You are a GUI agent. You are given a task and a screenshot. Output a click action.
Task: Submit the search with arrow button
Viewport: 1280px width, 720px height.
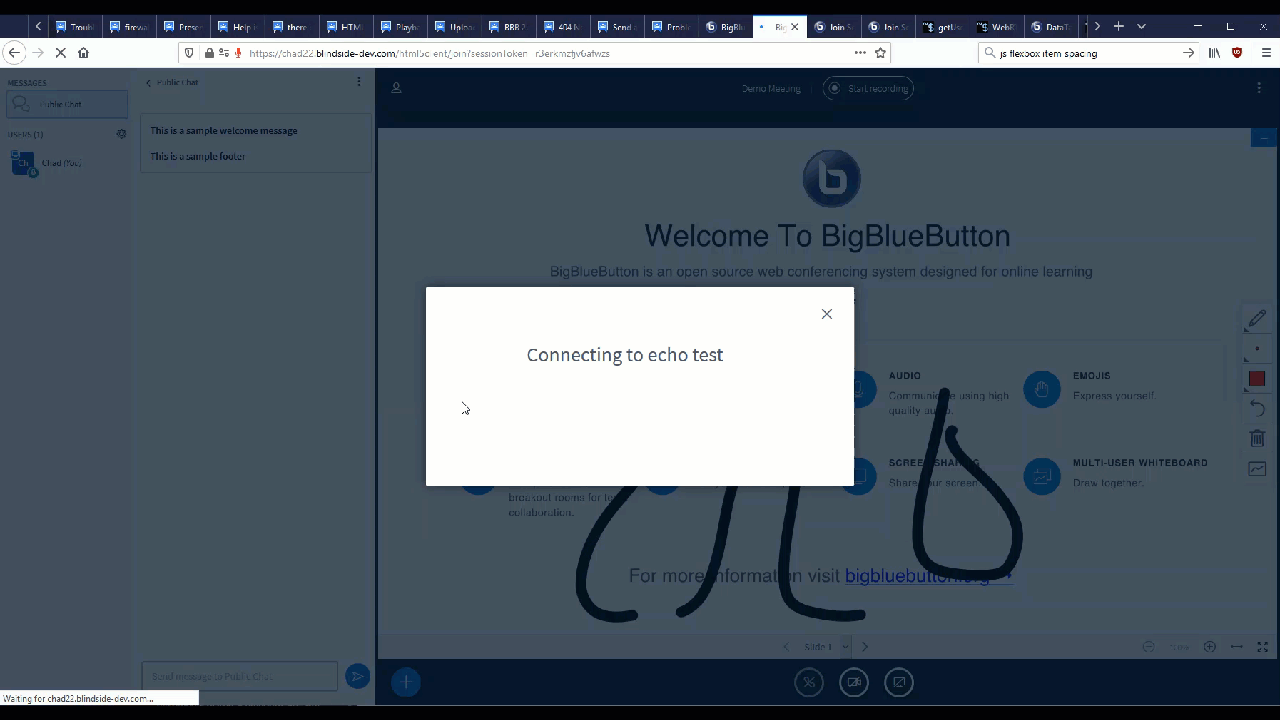(1188, 53)
